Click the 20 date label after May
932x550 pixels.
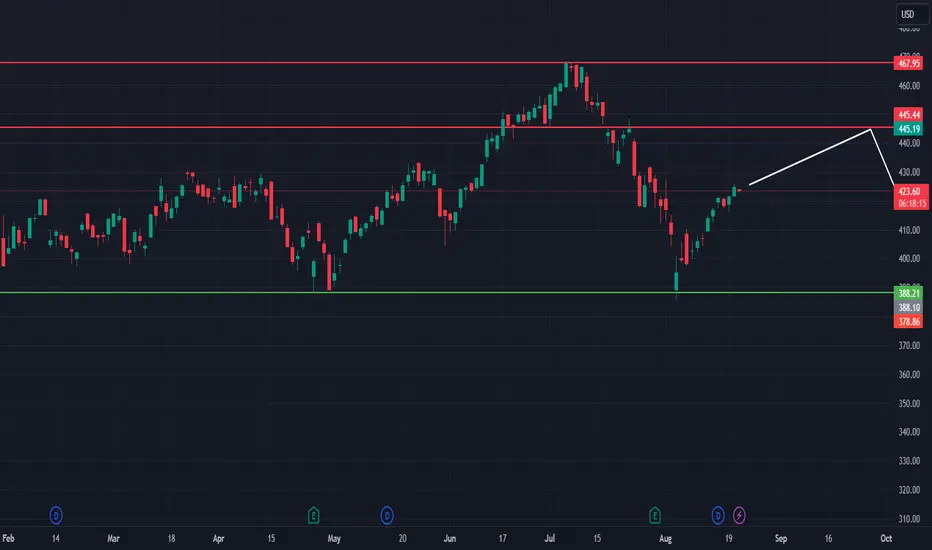(x=402, y=538)
